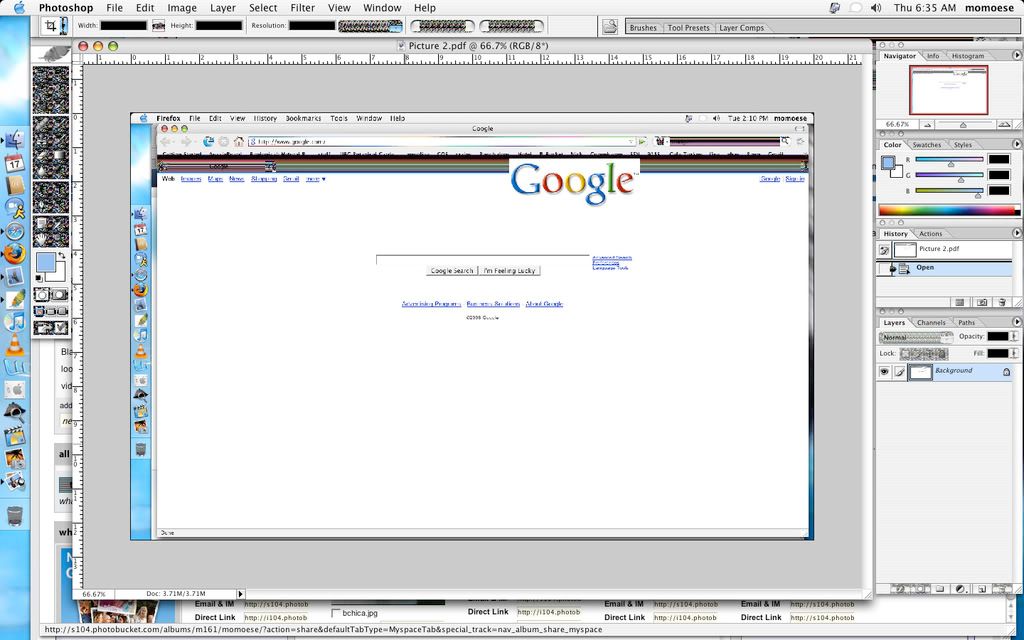The image size is (1024, 640).
Task: Select the Background layer name
Action: click(x=953, y=370)
